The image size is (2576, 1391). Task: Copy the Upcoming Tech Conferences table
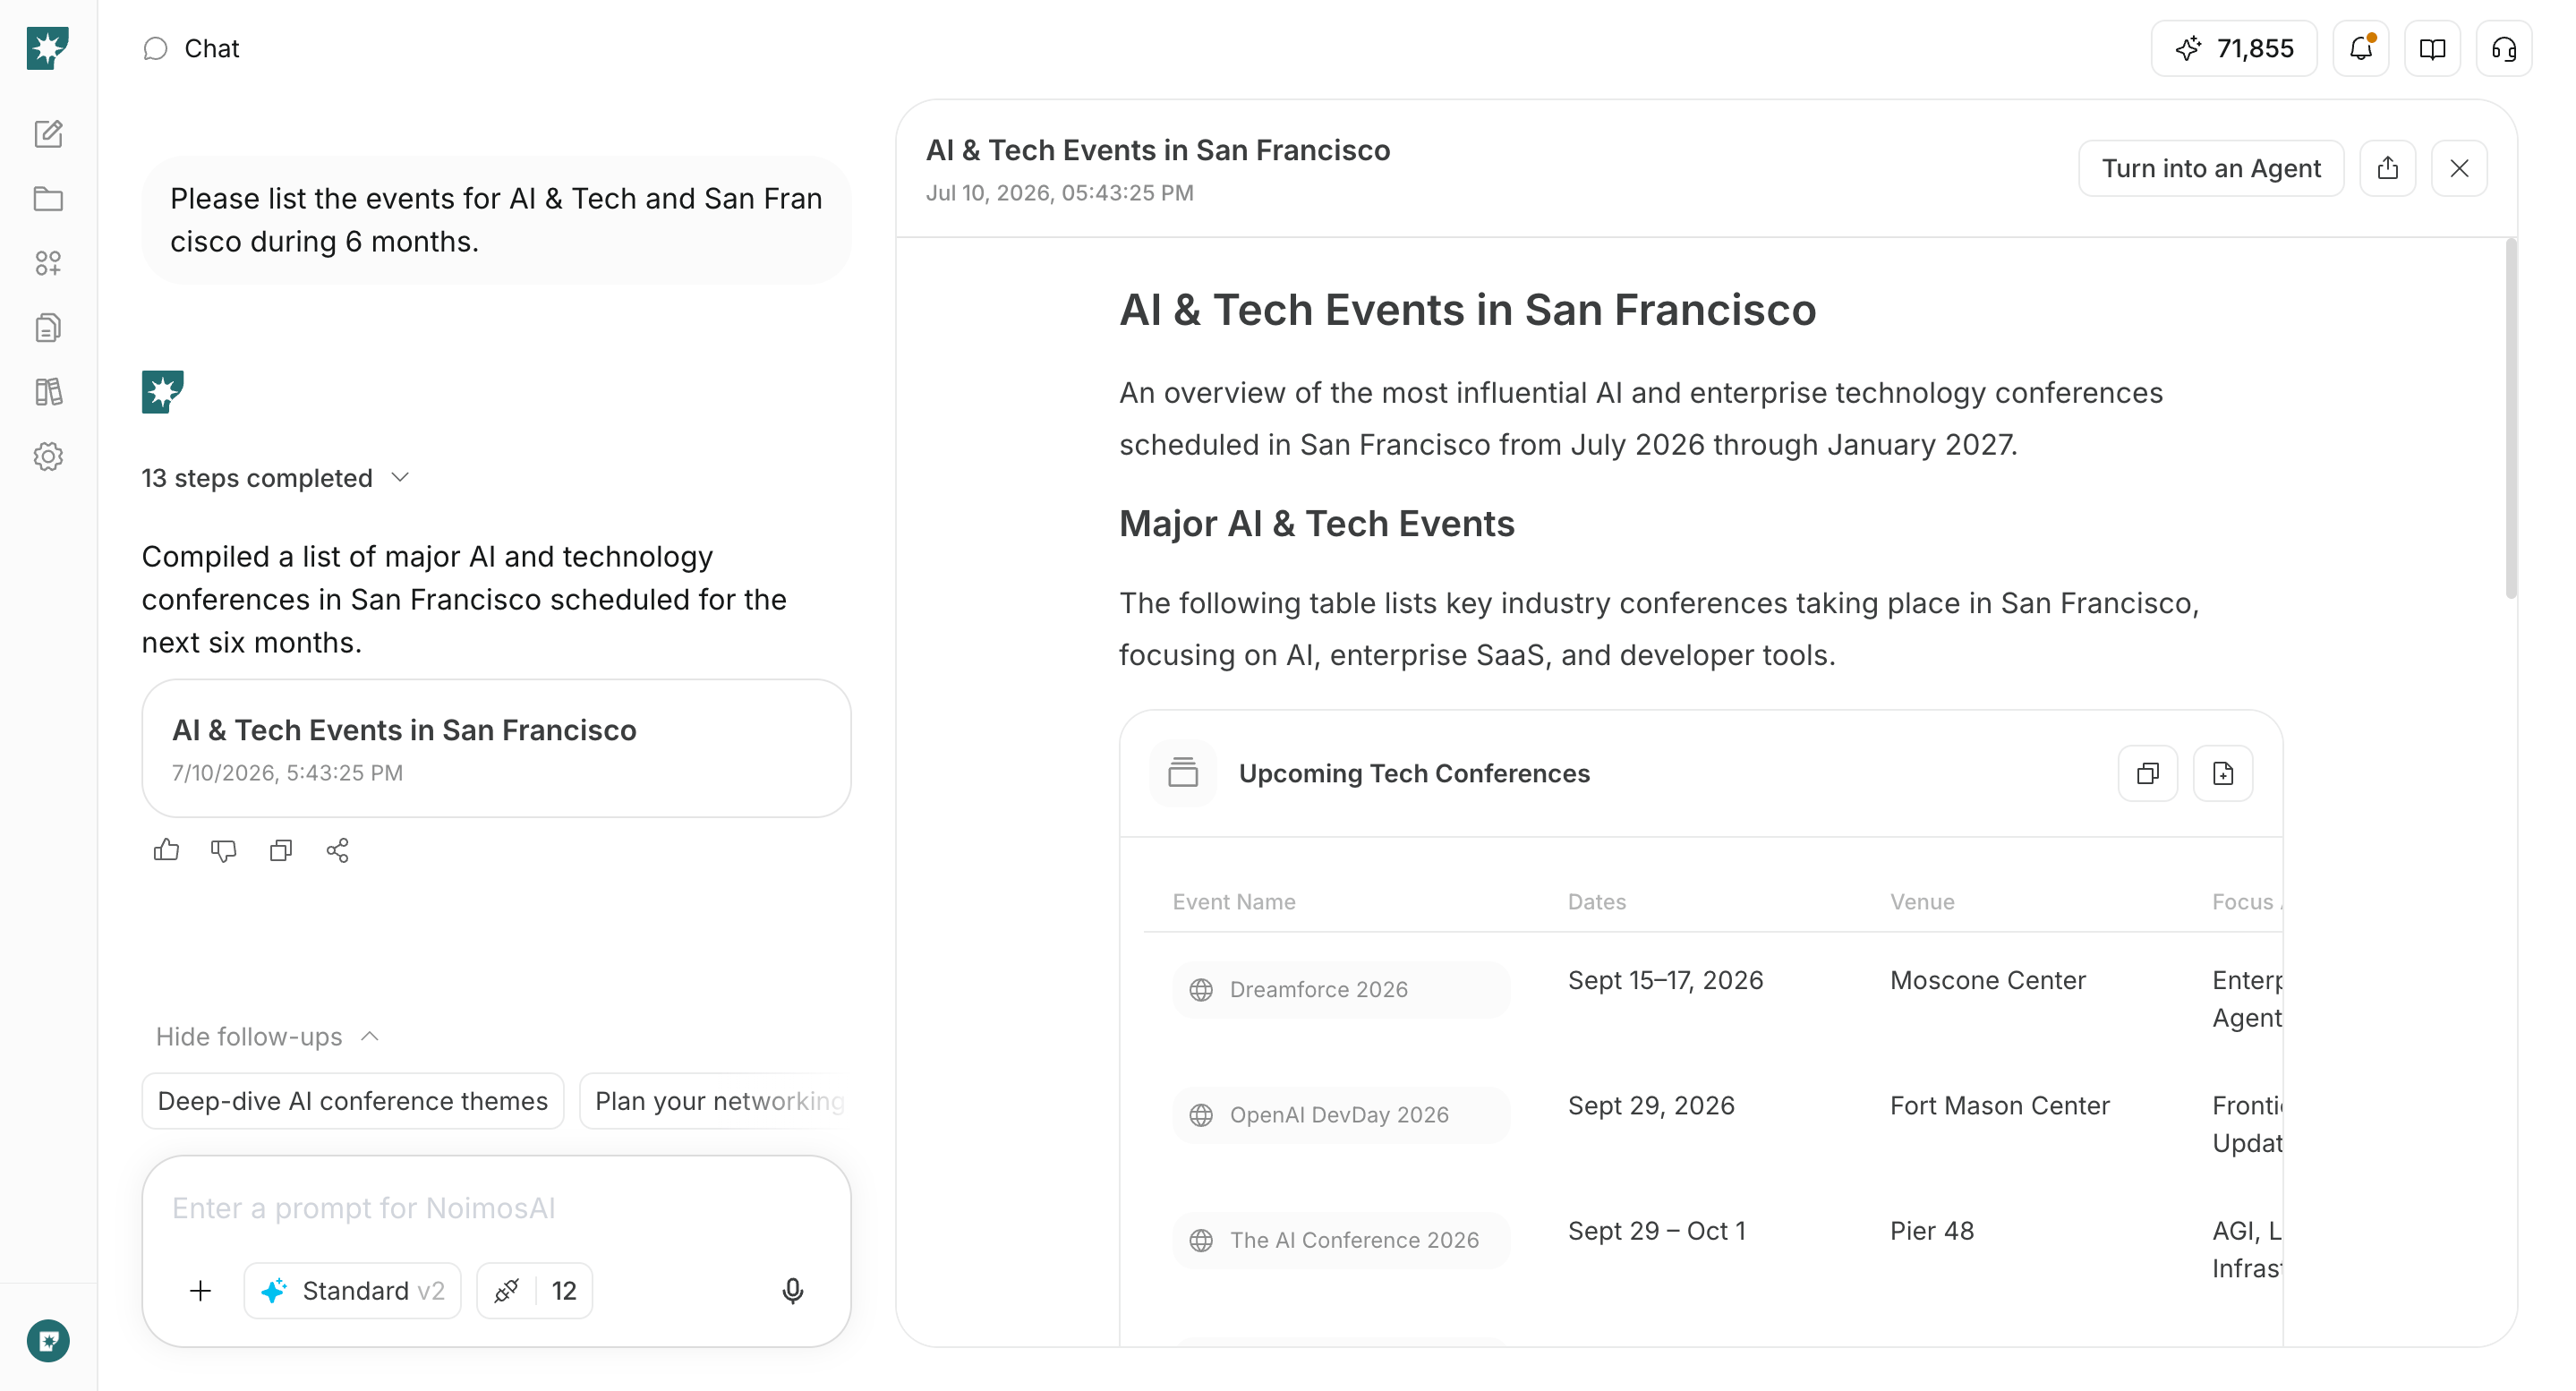coord(2147,773)
